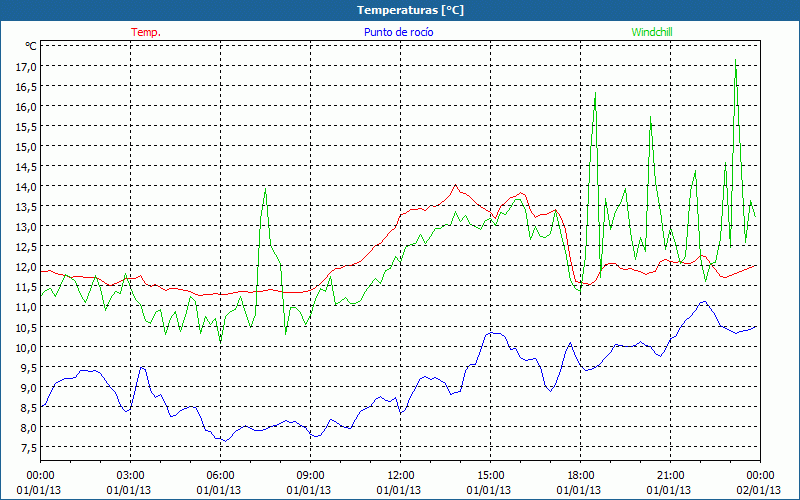Viewport: 800px width, 500px height.
Task: Click the '01/01/13' date beneath 18:00
Action: click(579, 490)
